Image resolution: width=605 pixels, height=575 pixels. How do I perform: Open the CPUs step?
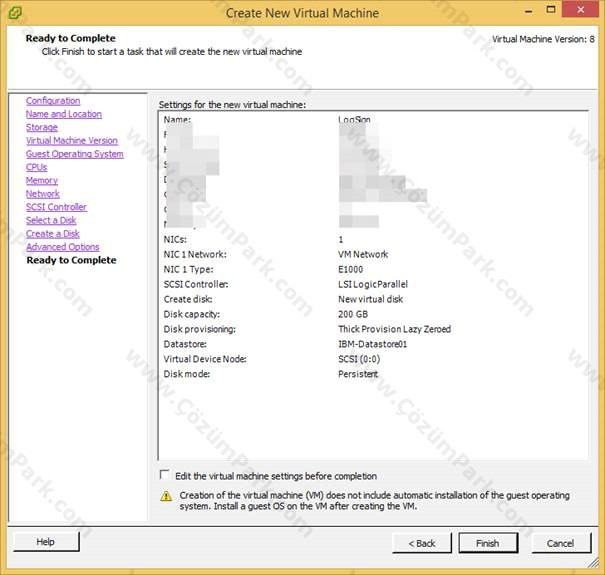point(37,167)
